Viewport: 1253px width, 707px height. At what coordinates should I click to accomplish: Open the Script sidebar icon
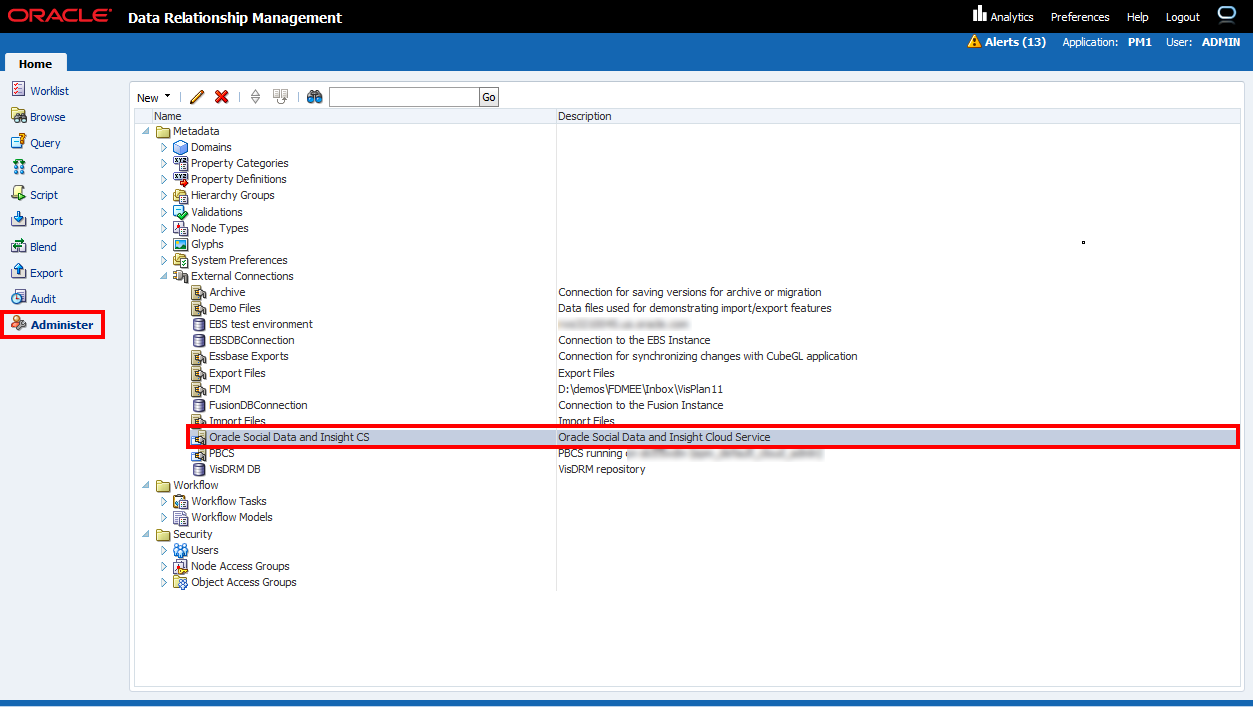19,194
